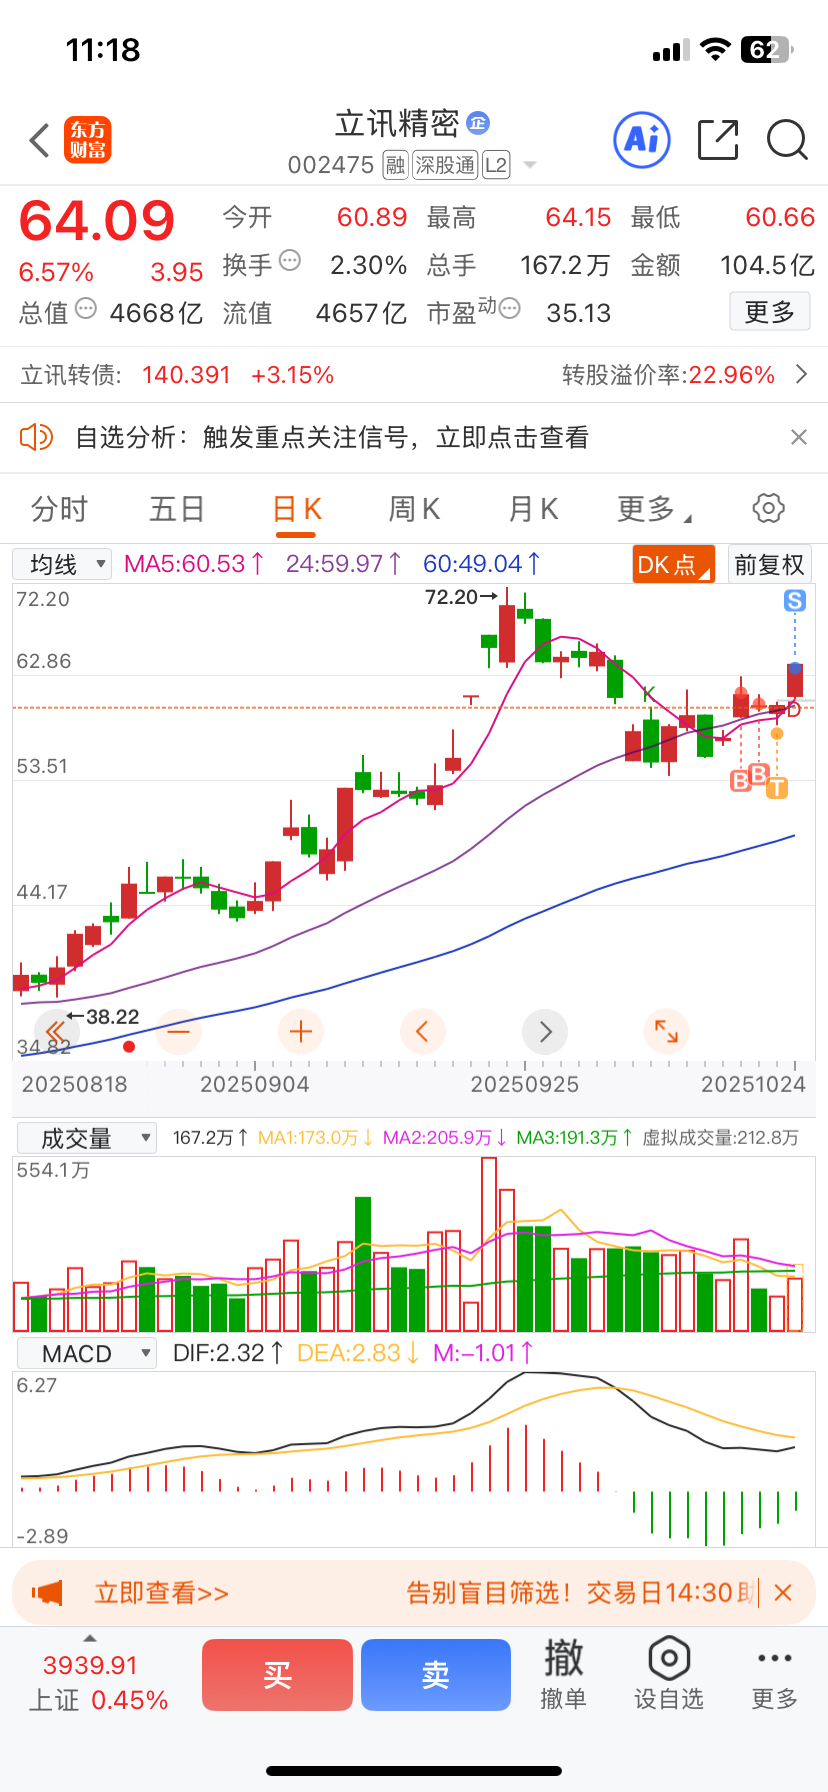This screenshot has height=1792, width=828.
Task: Open bottom 更多 three-dots menu
Action: coord(775,1675)
